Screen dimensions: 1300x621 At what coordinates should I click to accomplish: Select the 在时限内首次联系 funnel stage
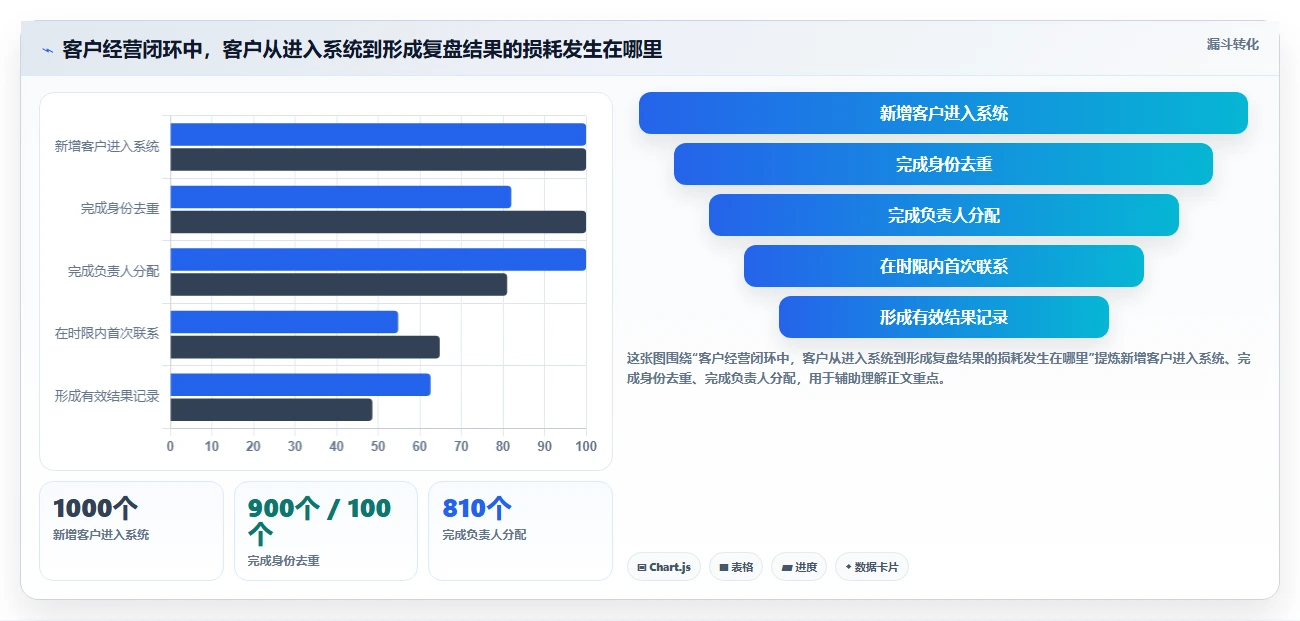(943, 266)
